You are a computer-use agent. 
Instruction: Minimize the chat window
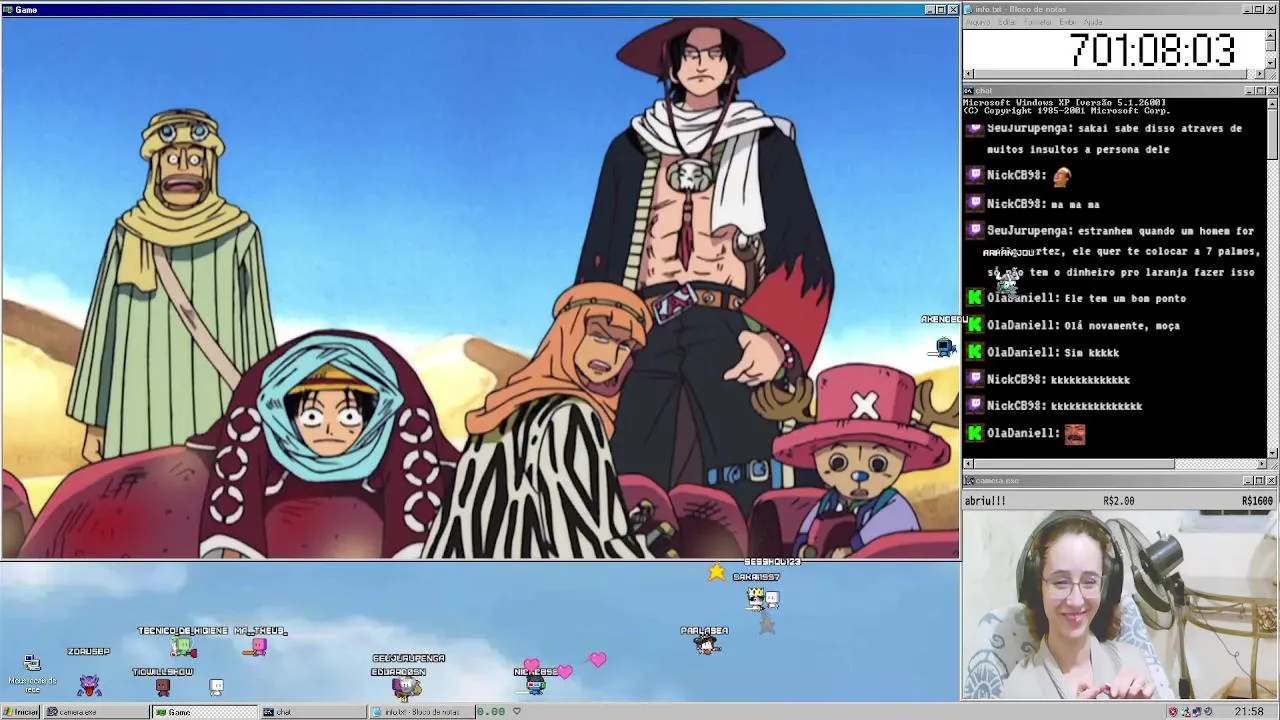tap(1249, 91)
